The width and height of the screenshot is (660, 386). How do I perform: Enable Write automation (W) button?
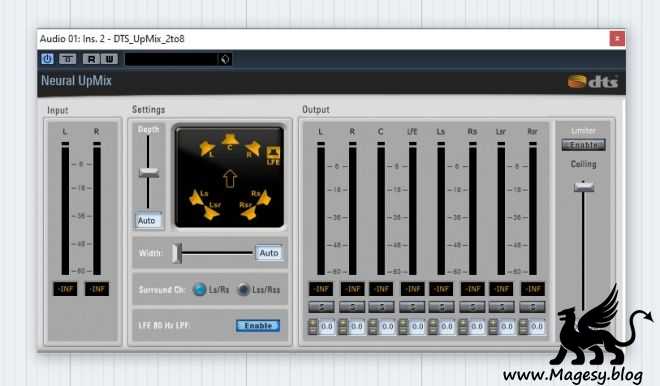109,59
